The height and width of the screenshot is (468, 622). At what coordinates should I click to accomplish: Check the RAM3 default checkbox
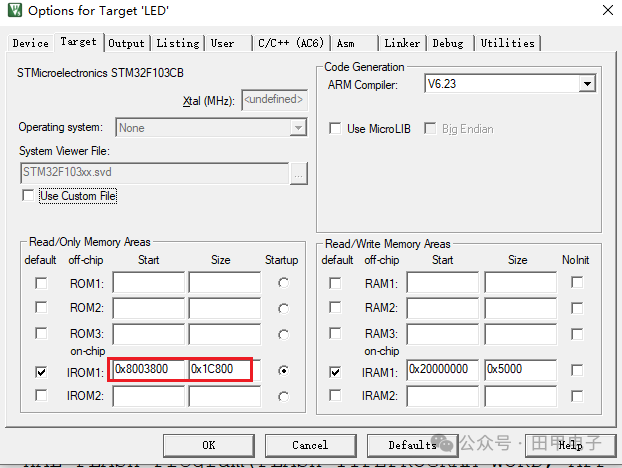[335, 333]
